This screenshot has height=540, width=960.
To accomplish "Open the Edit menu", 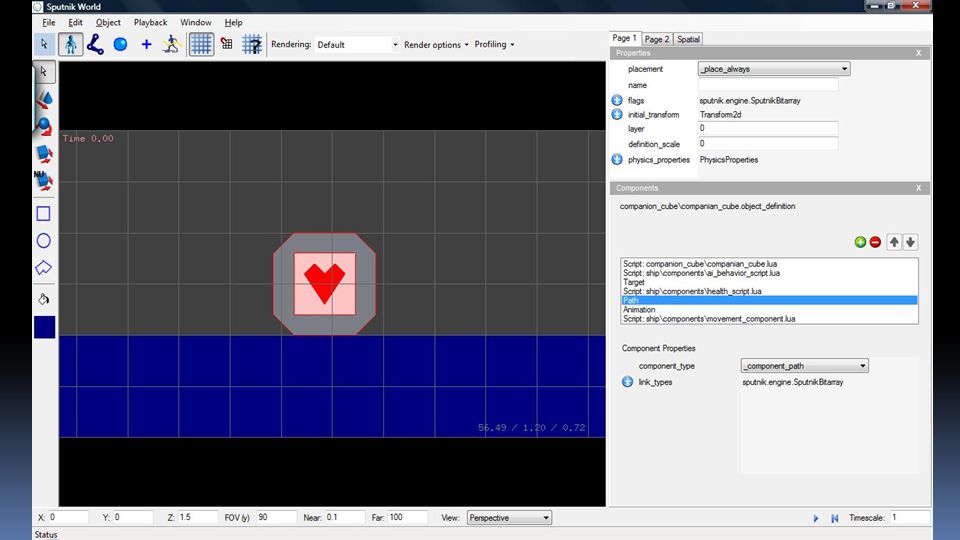I will click(x=75, y=23).
